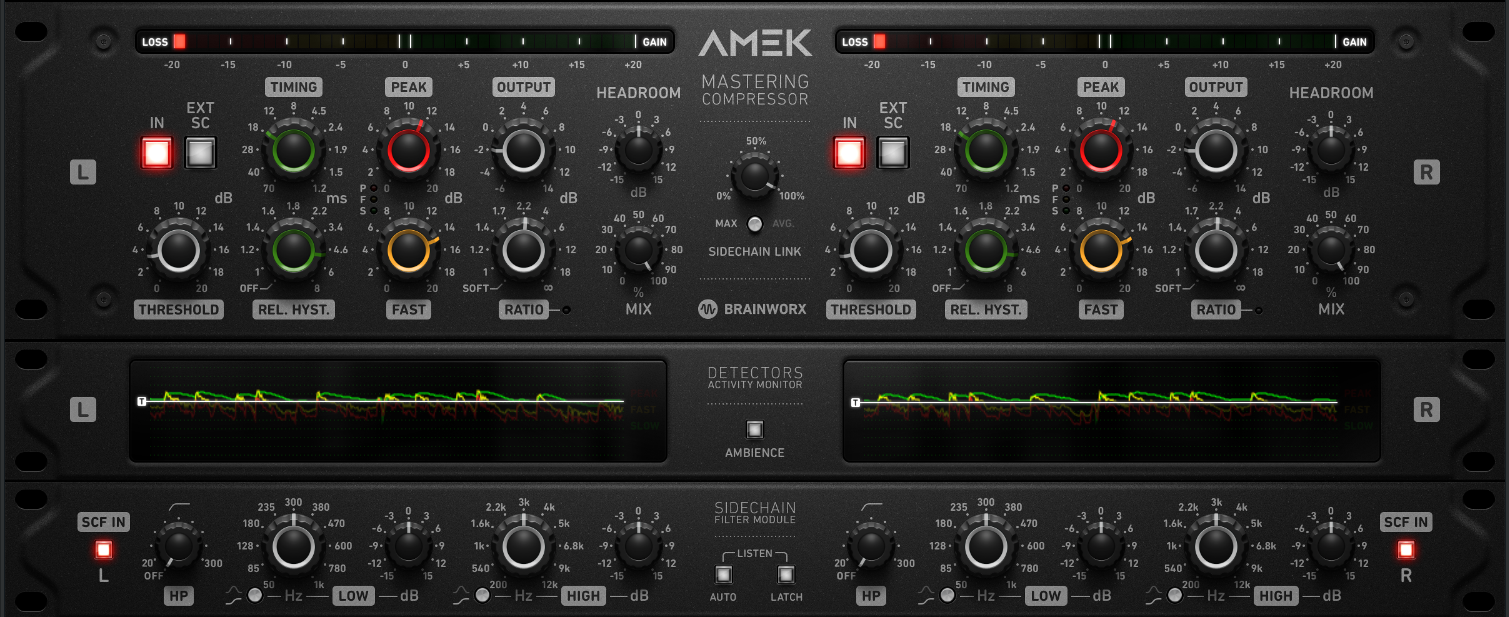
Task: Click the R badge beside right detector display
Action: coord(1427,409)
